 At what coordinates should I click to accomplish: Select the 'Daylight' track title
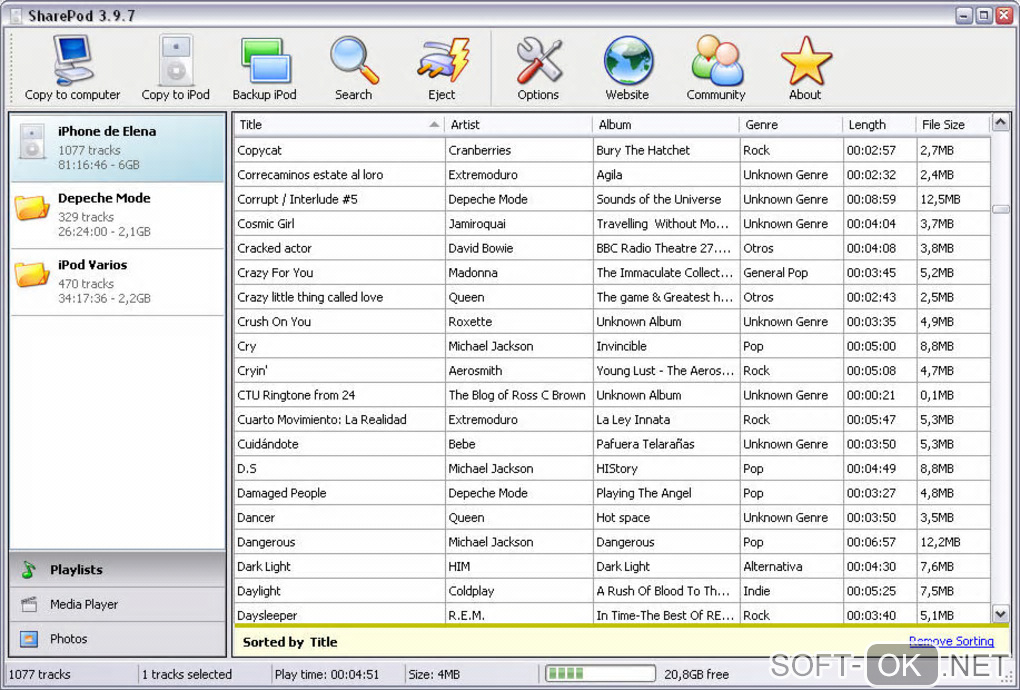point(259,591)
